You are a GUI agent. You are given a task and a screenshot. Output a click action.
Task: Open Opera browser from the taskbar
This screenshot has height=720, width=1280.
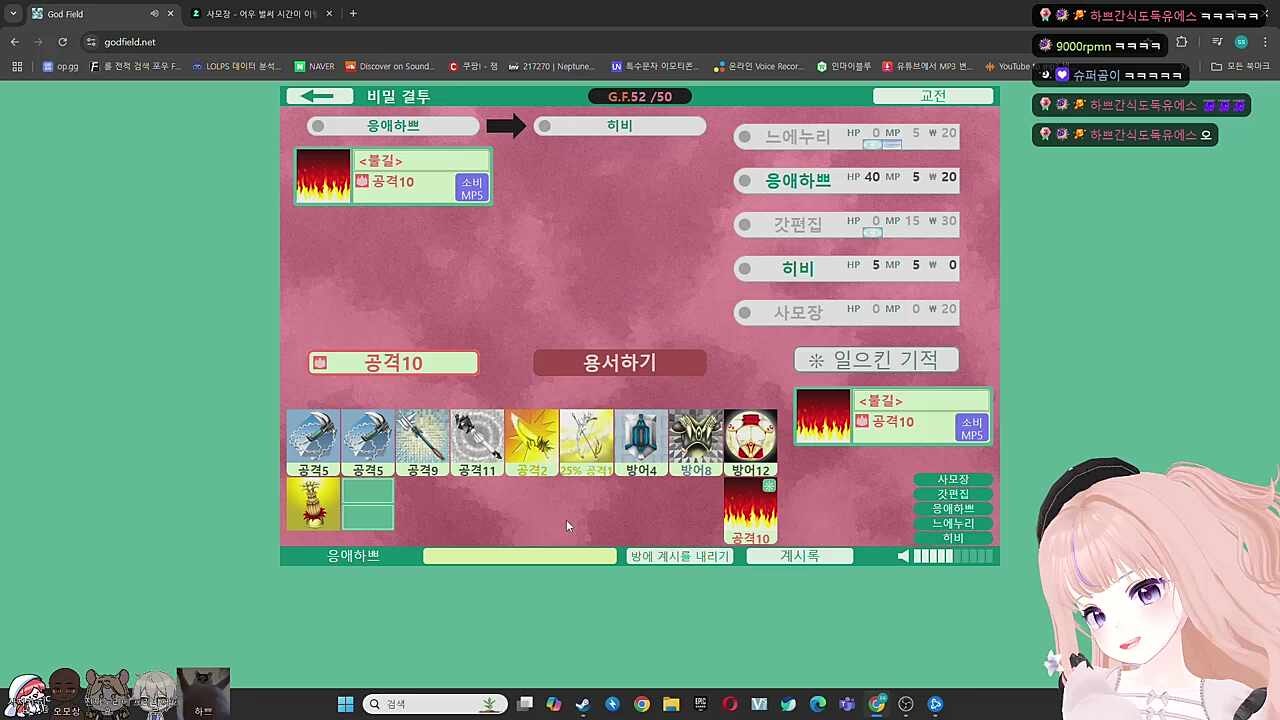point(730,704)
